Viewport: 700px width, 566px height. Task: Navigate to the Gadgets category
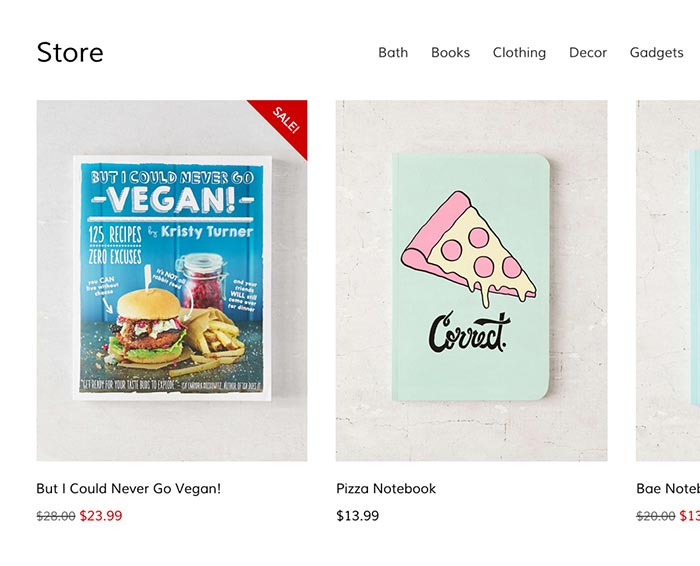click(656, 53)
